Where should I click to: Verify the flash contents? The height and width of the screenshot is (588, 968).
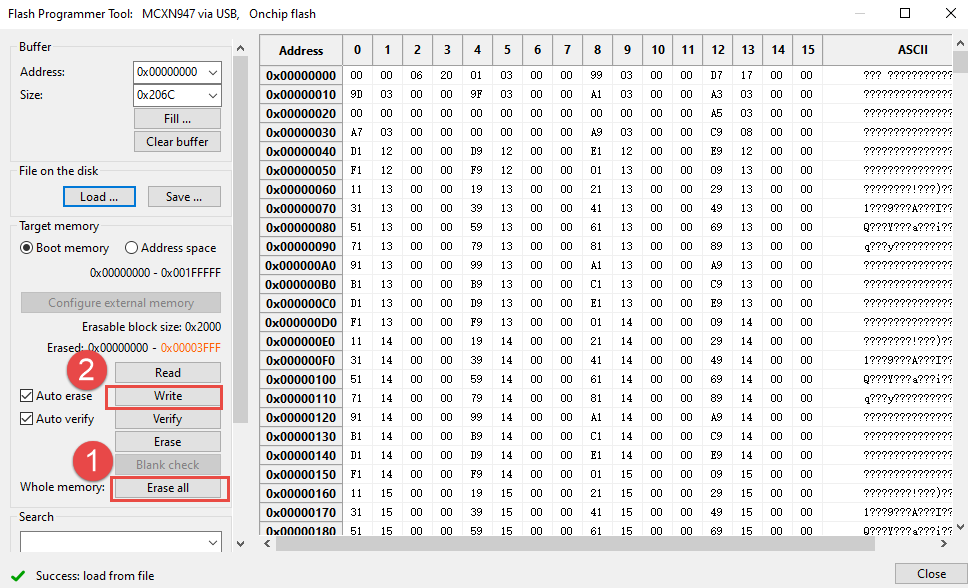[x=167, y=418]
